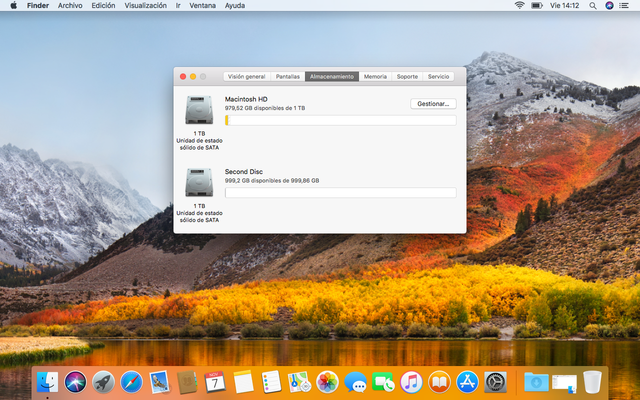Switch to Servicio tab

click(x=438, y=76)
